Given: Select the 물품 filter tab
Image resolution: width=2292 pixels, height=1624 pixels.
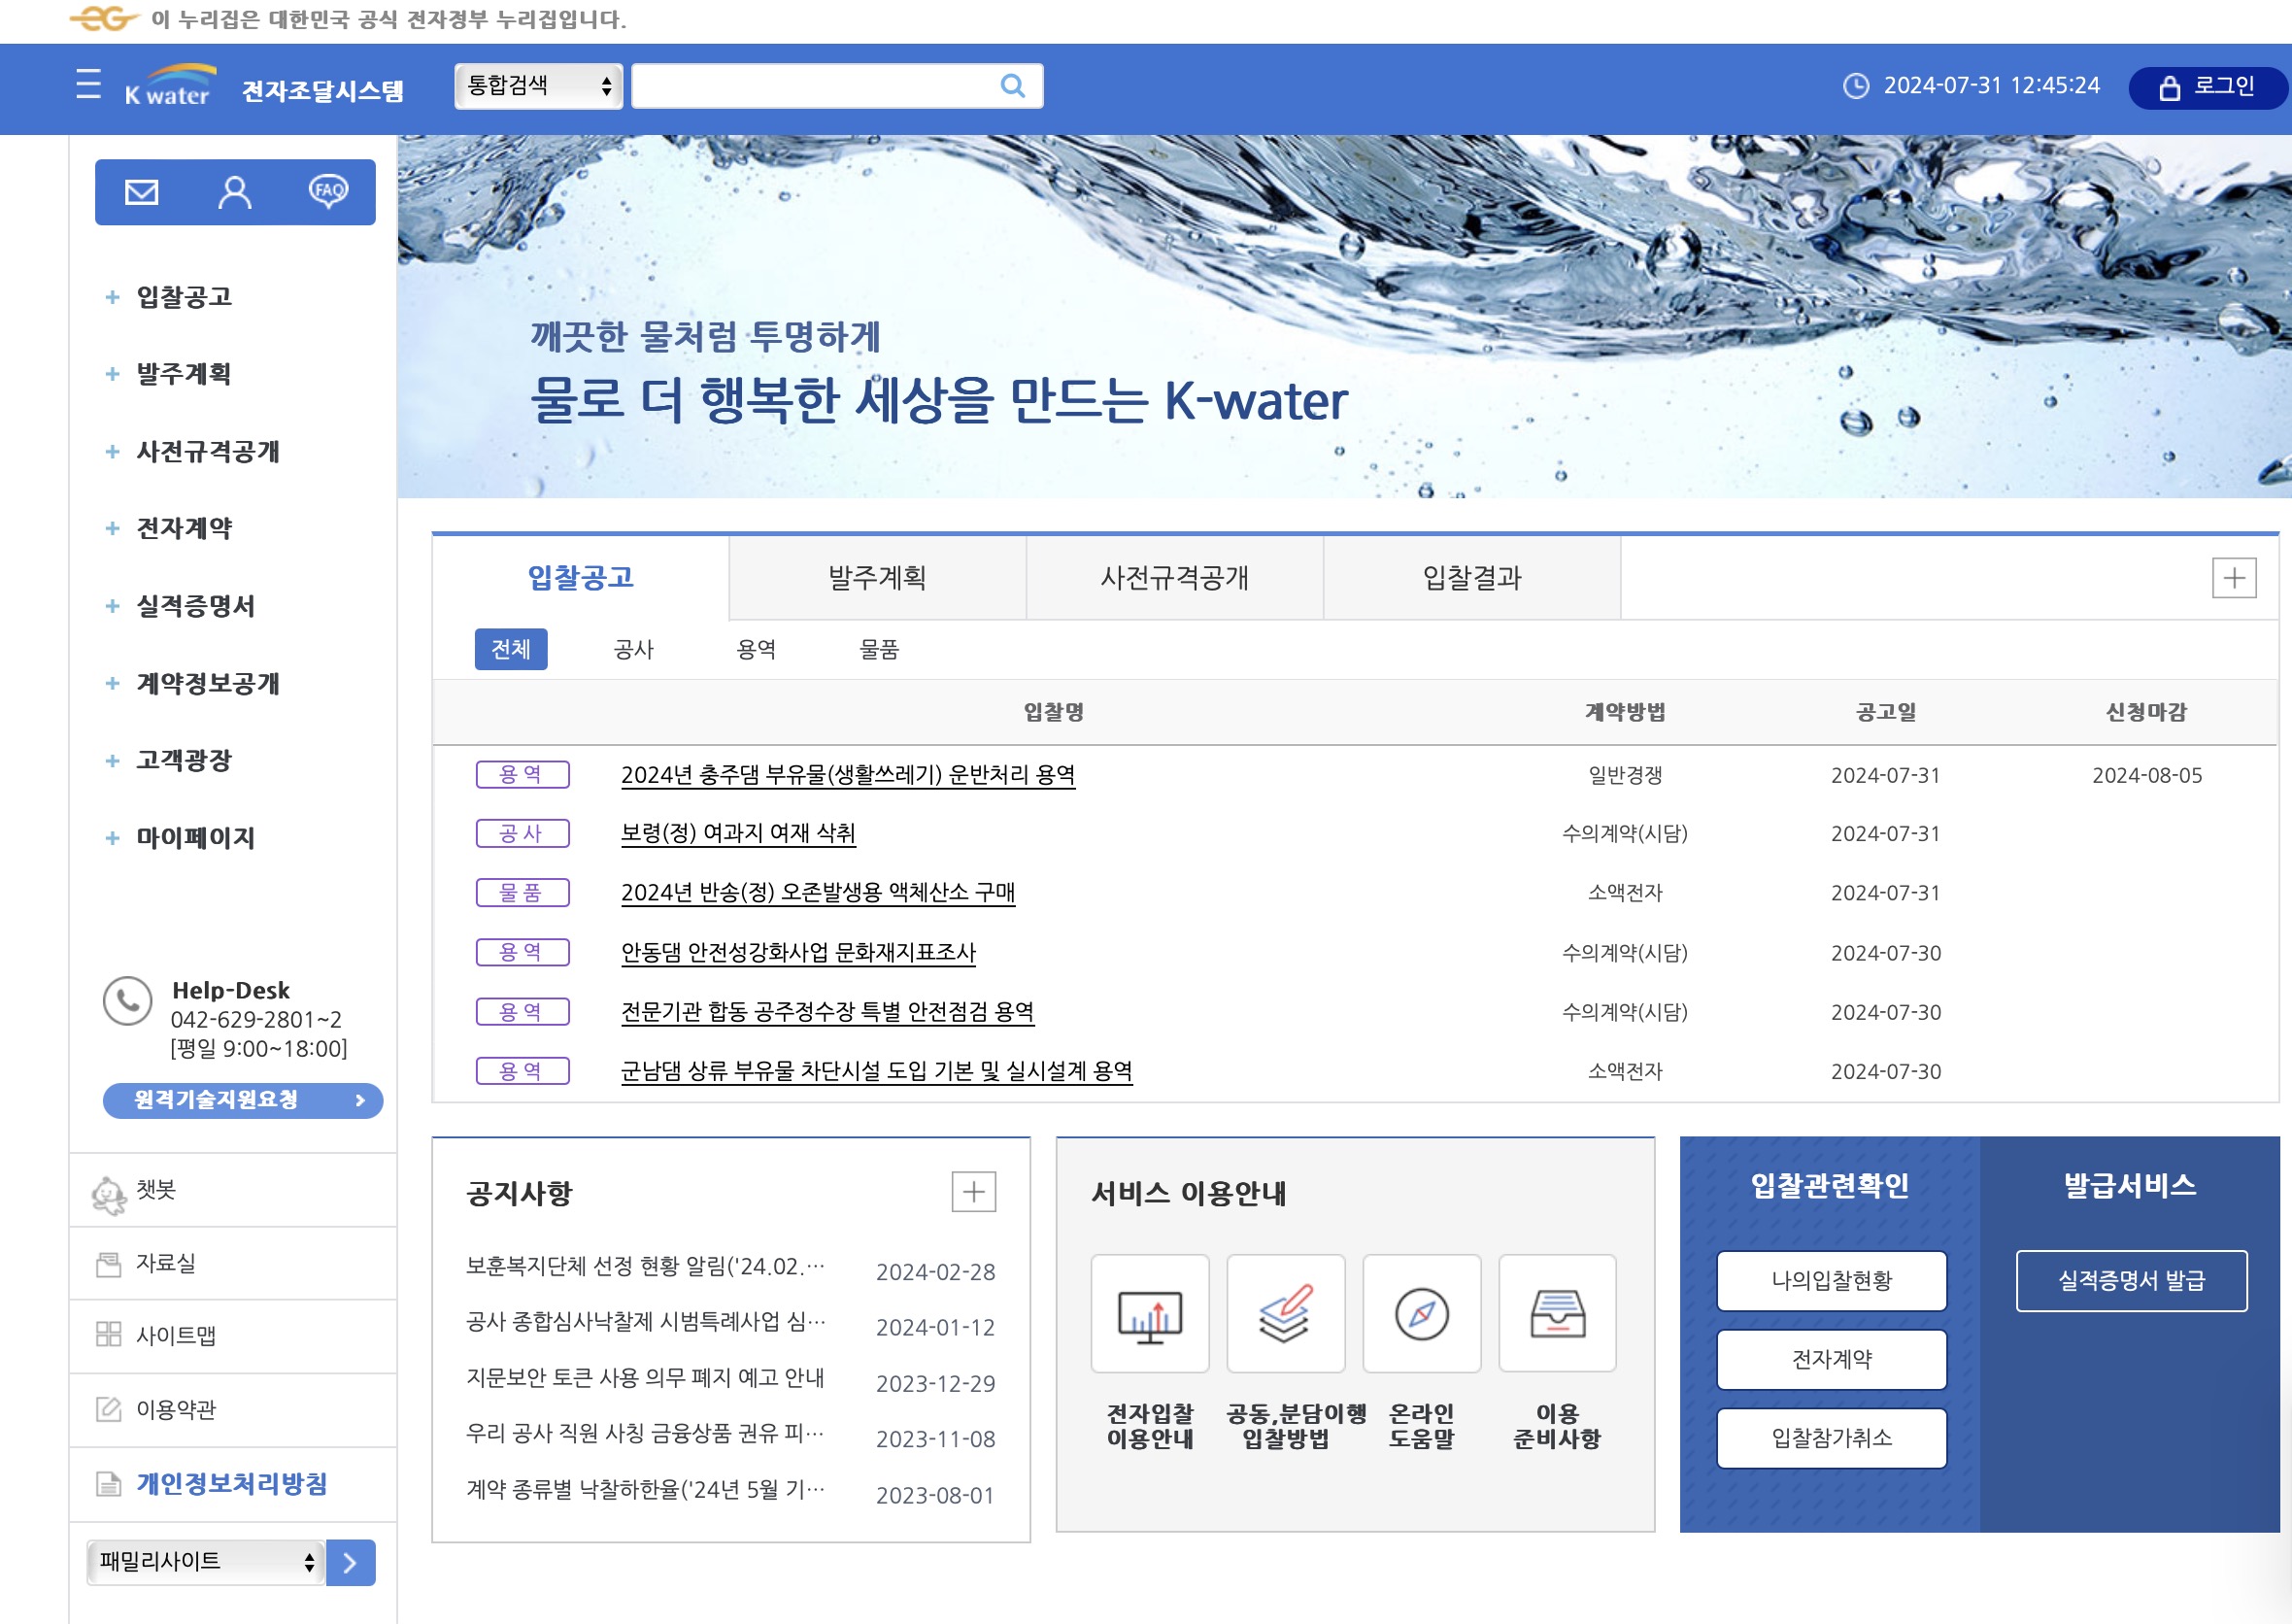Looking at the screenshot, I should (x=880, y=649).
